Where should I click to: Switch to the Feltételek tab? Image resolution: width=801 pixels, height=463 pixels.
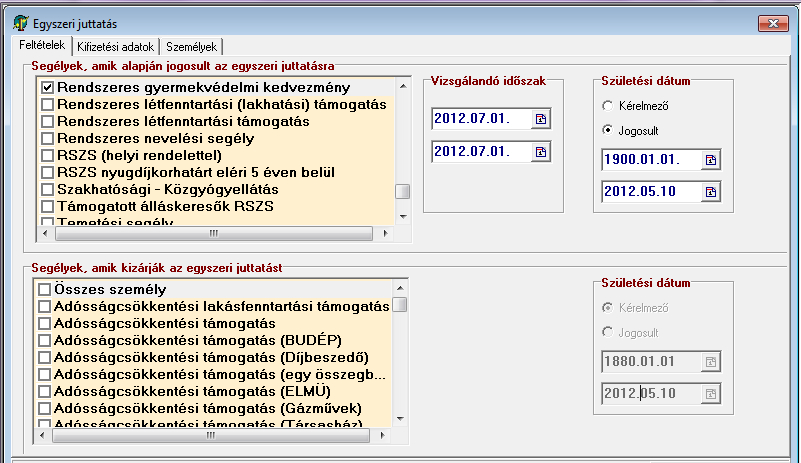coord(42,45)
